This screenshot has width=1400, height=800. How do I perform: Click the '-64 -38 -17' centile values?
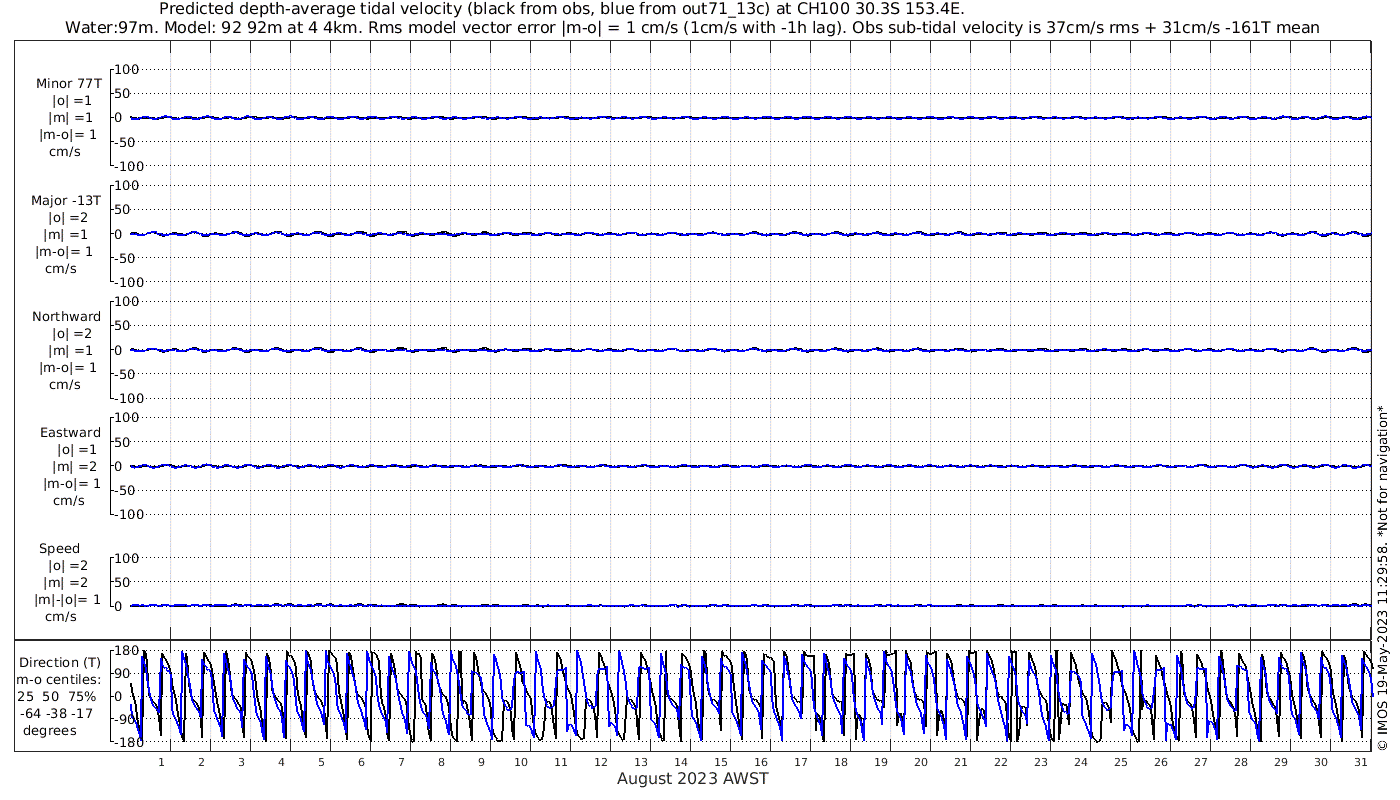pyautogui.click(x=59, y=713)
